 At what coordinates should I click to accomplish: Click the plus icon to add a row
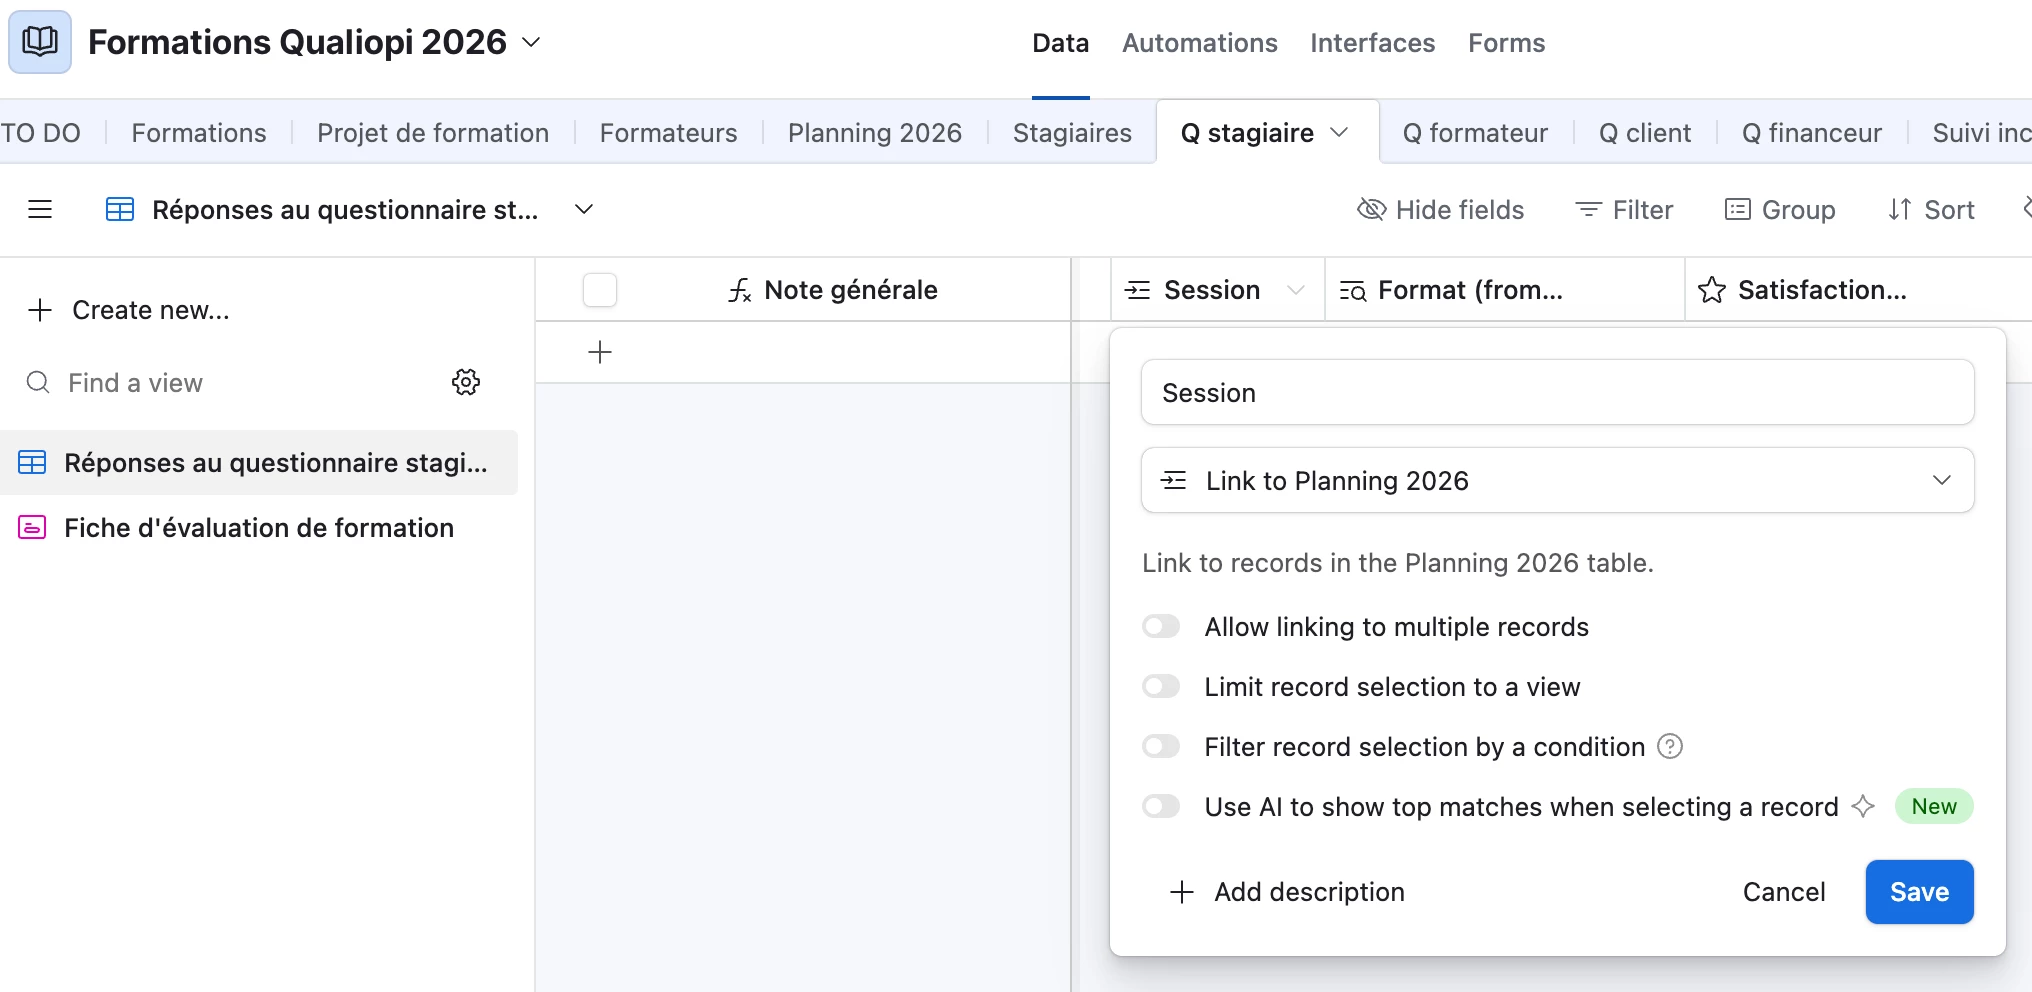coord(600,352)
